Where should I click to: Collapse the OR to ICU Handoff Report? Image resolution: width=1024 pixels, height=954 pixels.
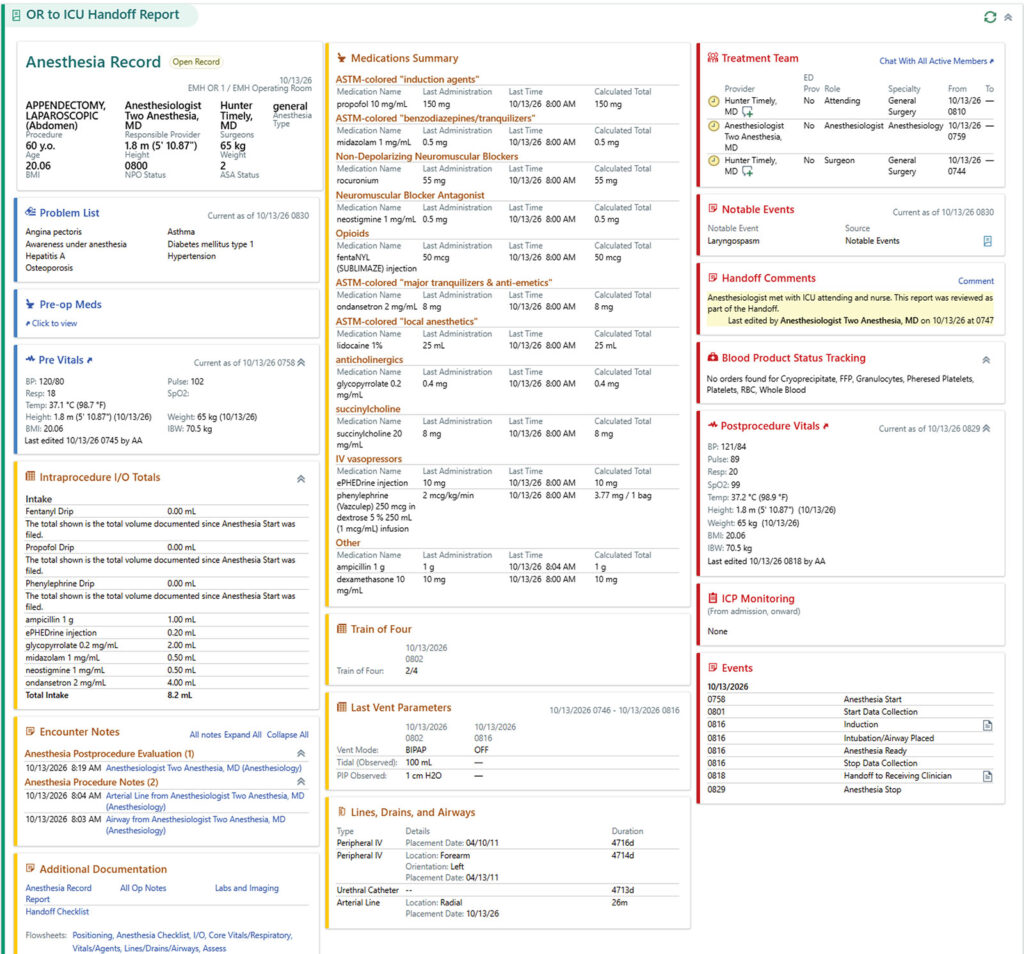pyautogui.click(x=1008, y=18)
